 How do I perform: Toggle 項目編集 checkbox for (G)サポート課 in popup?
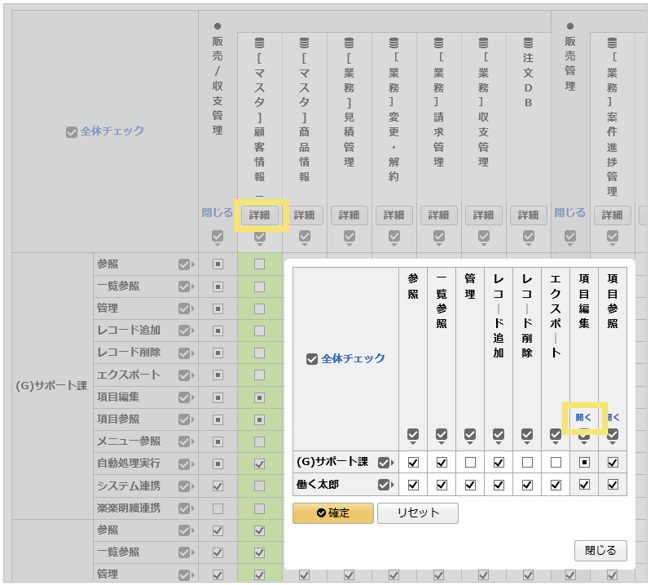pyautogui.click(x=584, y=462)
